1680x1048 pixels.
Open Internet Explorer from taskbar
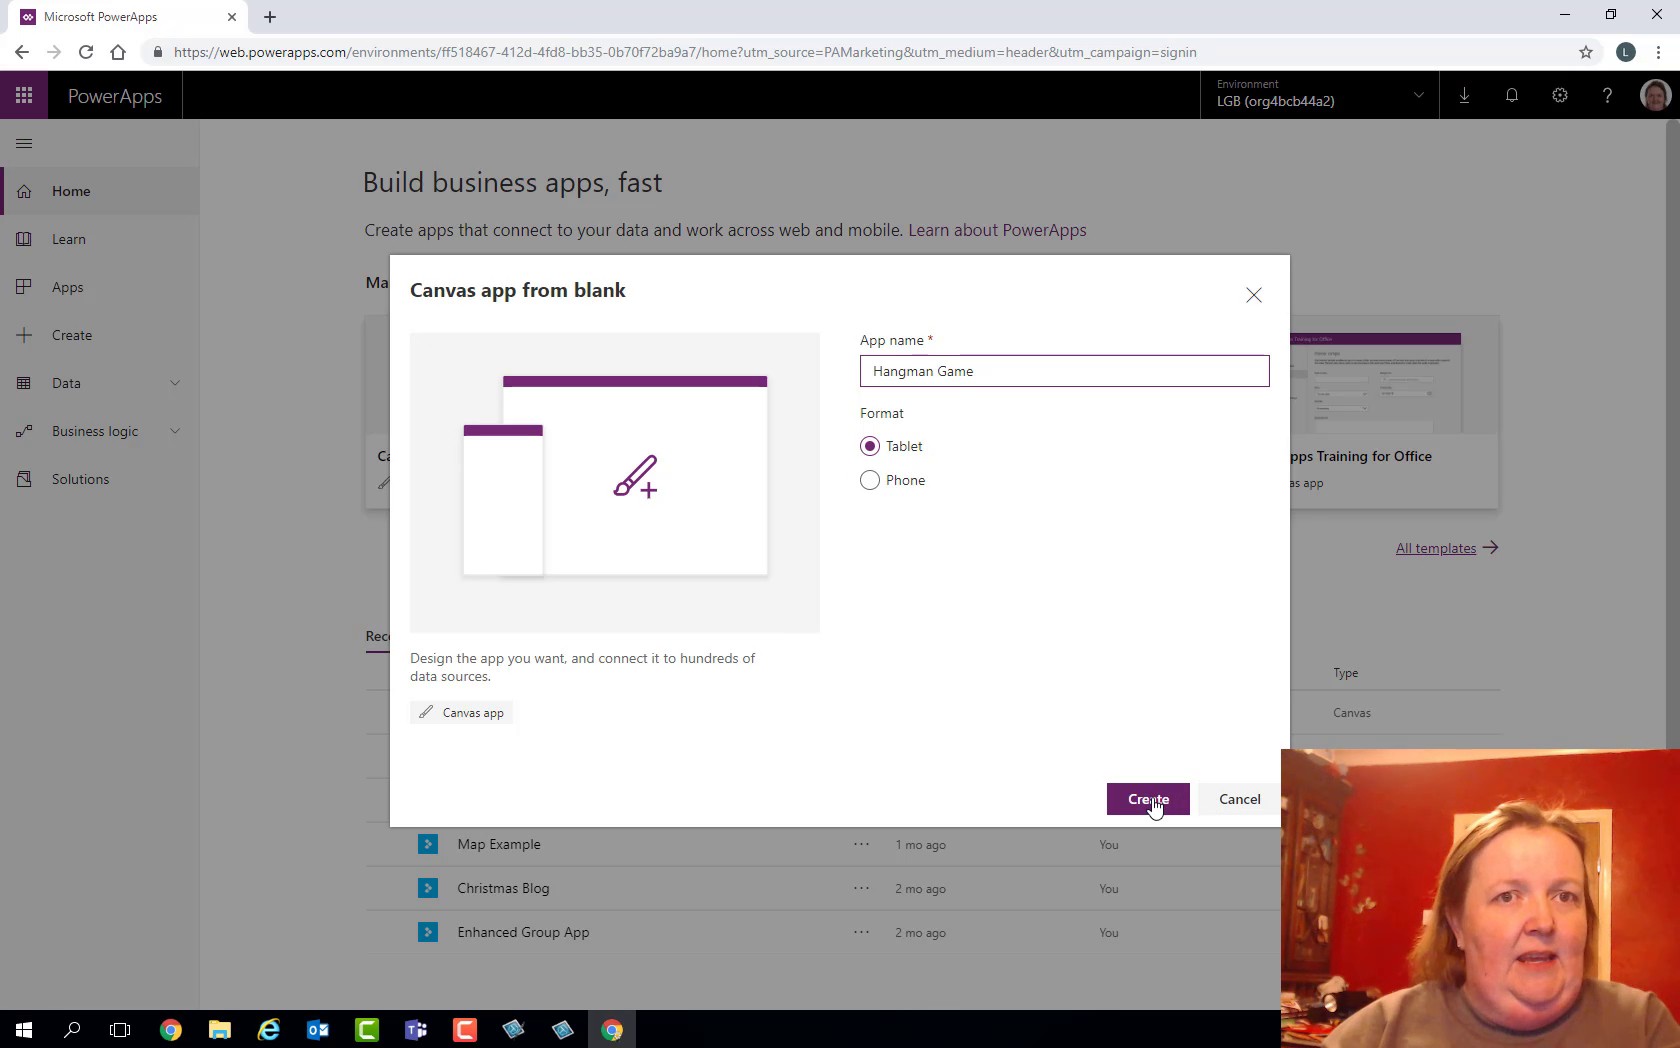coord(269,1029)
